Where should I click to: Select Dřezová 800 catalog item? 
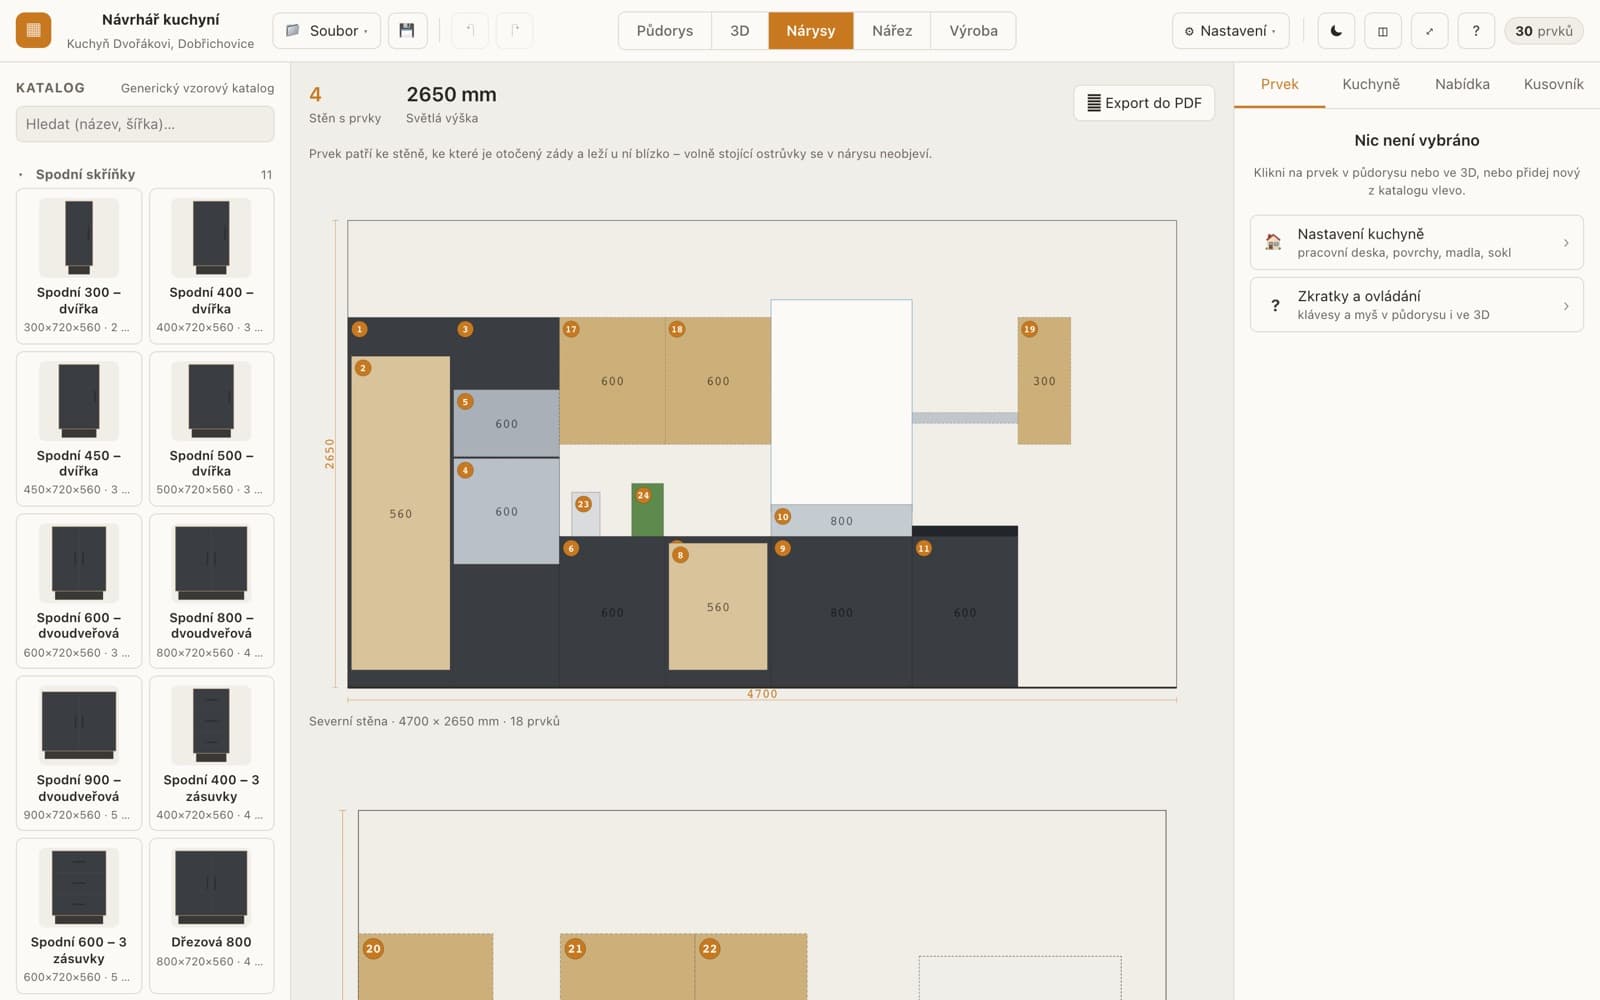211,915
